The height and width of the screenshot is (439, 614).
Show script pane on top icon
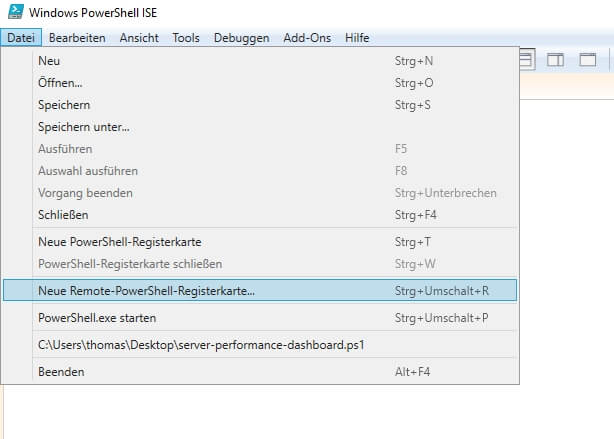(x=527, y=60)
